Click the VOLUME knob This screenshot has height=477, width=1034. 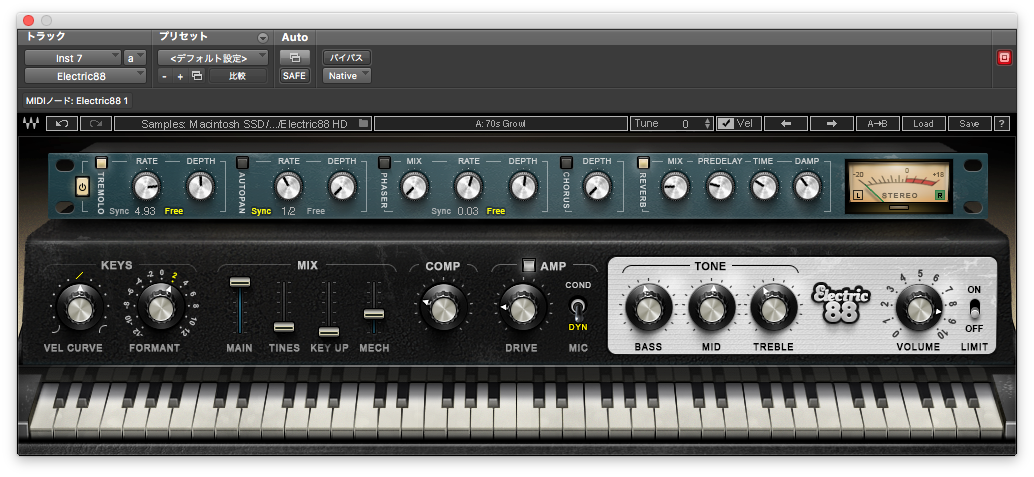919,308
